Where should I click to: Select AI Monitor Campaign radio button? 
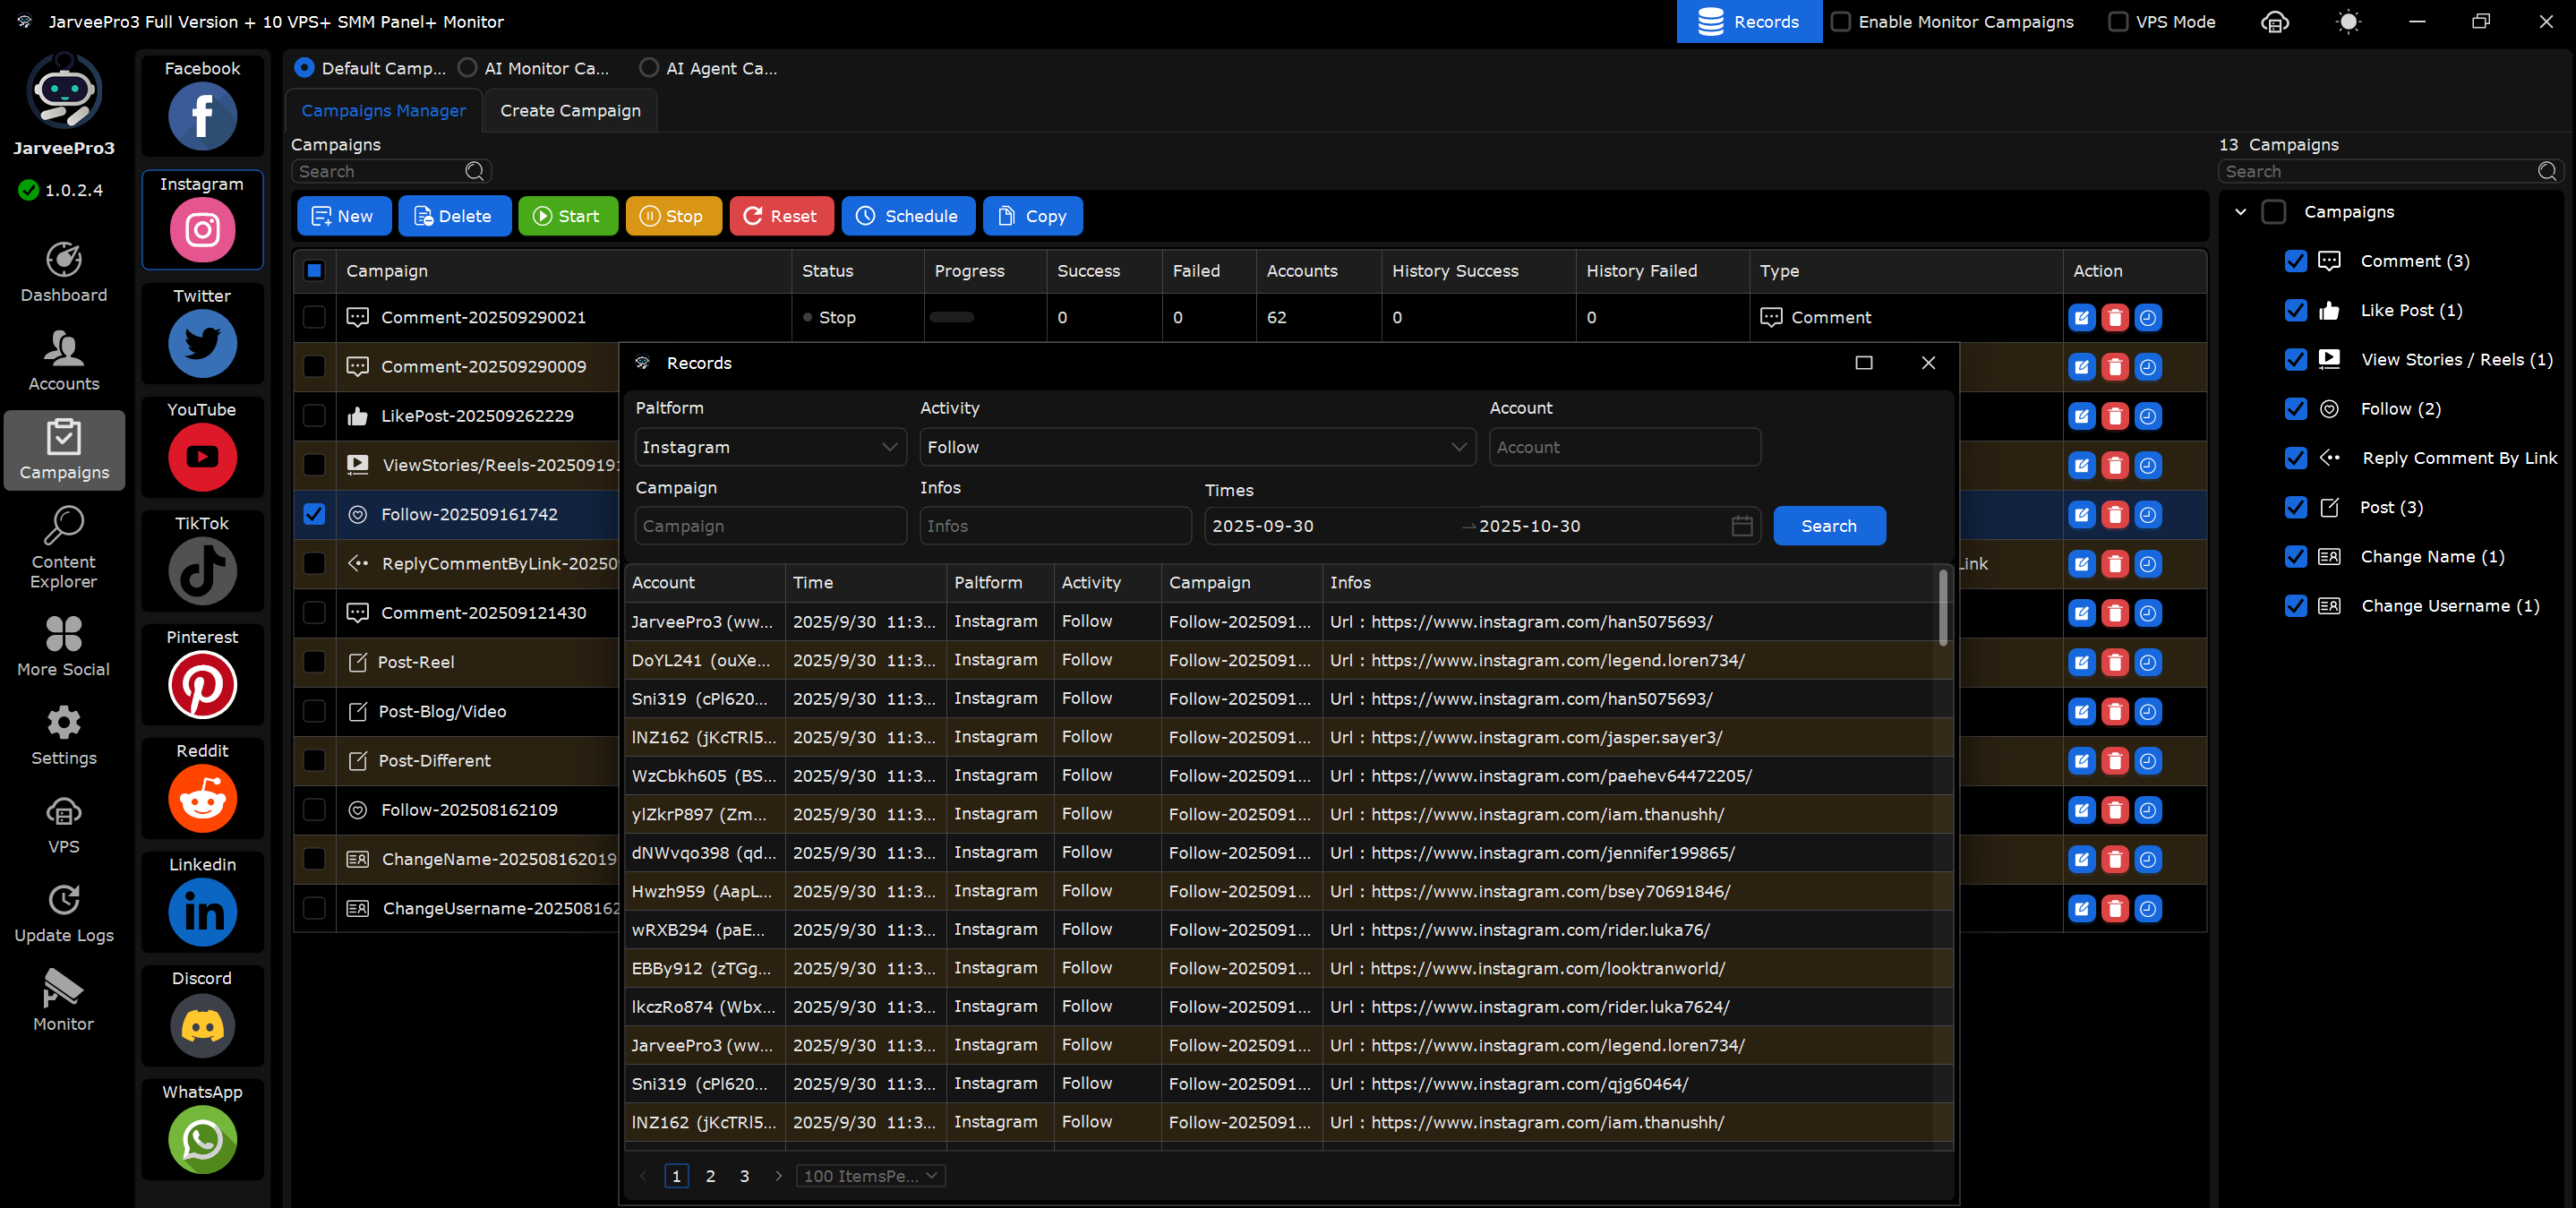(x=467, y=68)
